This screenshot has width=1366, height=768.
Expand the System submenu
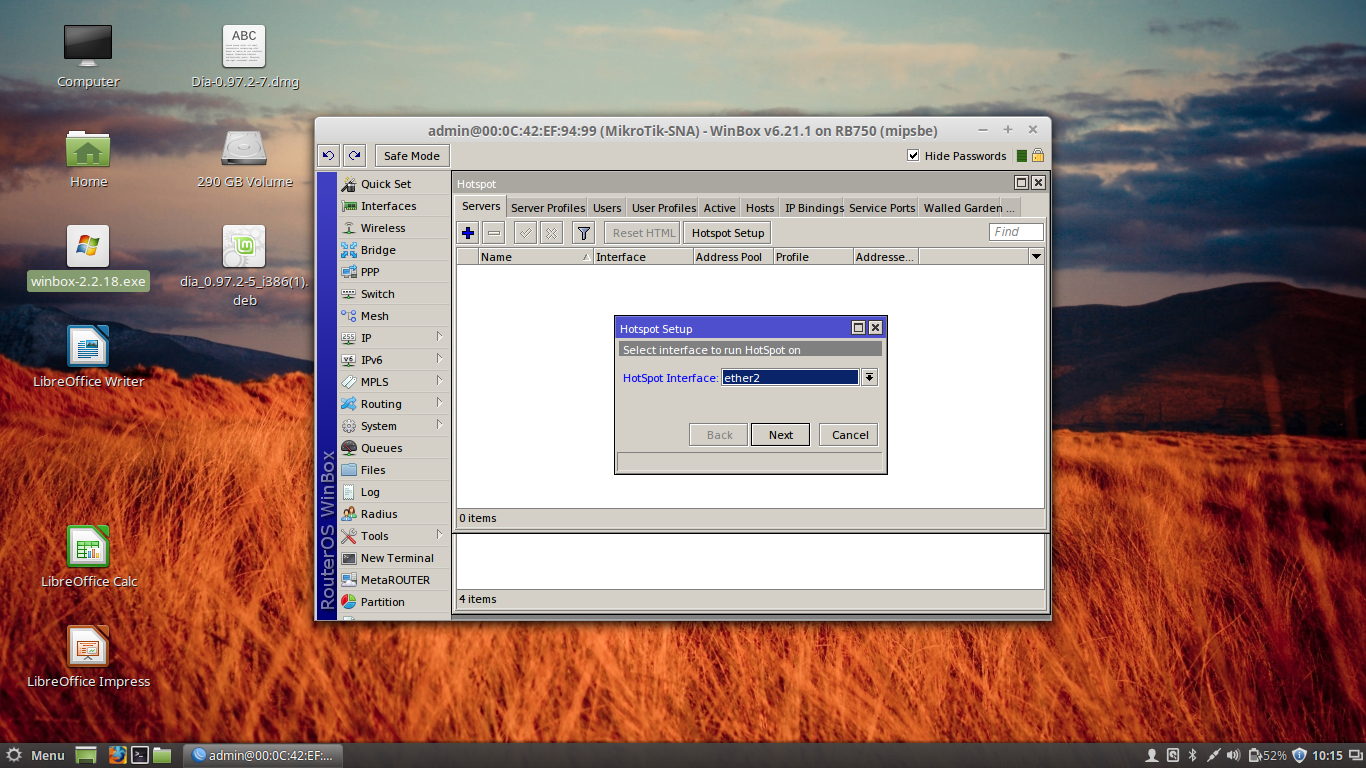click(394, 426)
